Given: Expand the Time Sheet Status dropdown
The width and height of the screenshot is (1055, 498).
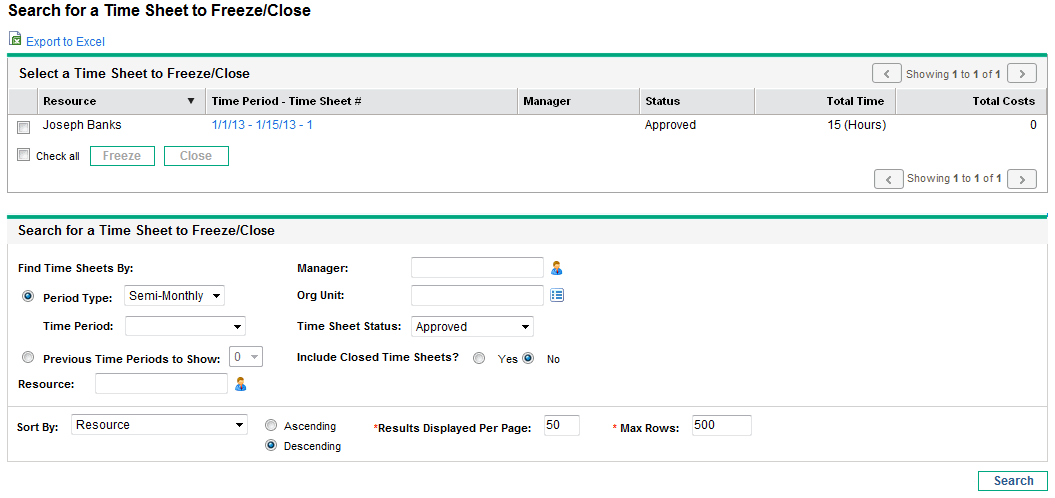Looking at the screenshot, I should tap(472, 327).
